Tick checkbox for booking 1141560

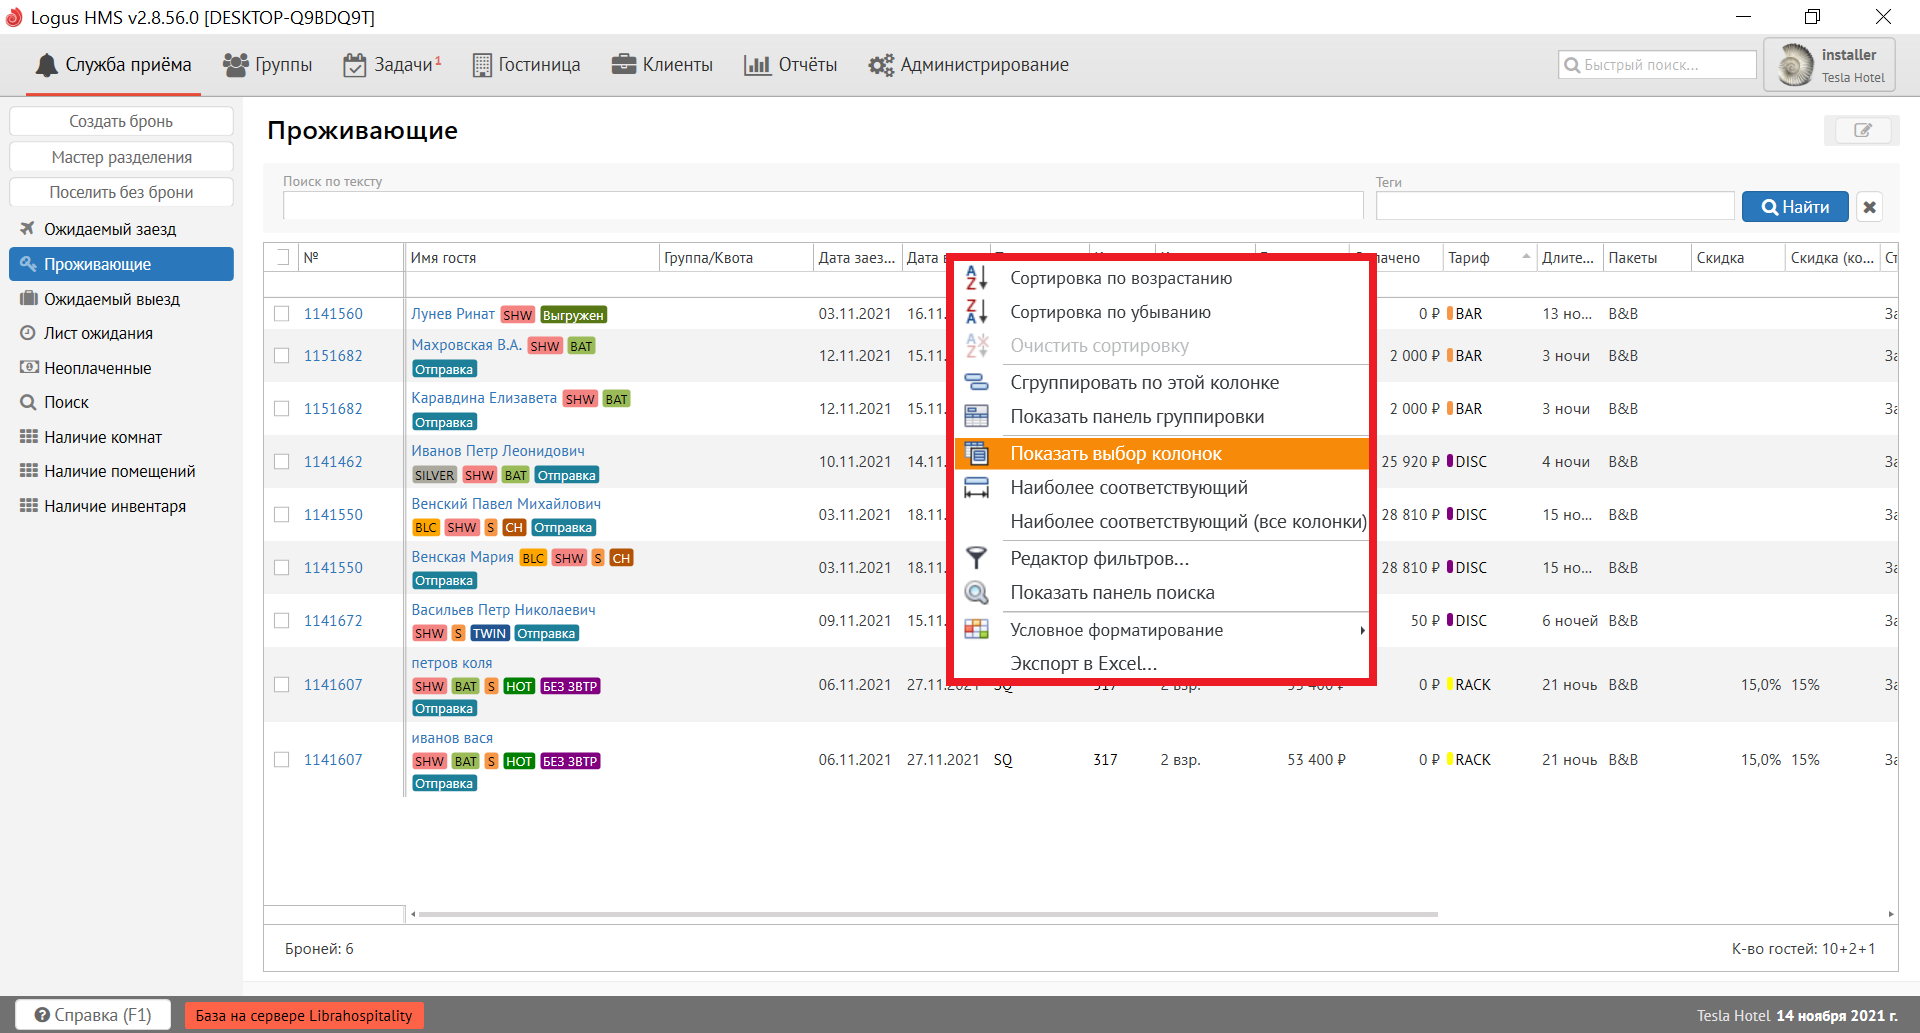282,314
